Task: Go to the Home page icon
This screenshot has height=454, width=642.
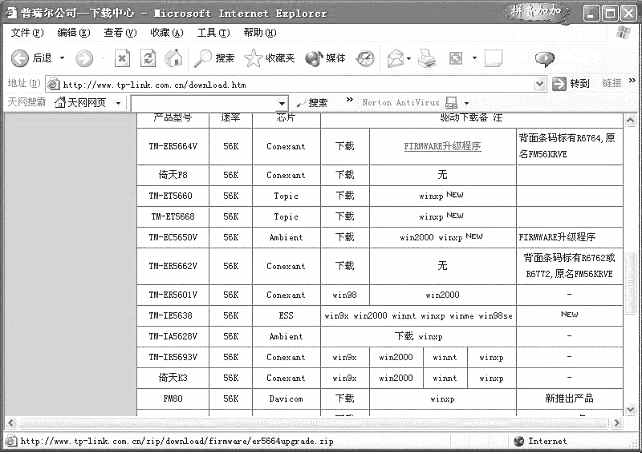Action: click(x=173, y=59)
